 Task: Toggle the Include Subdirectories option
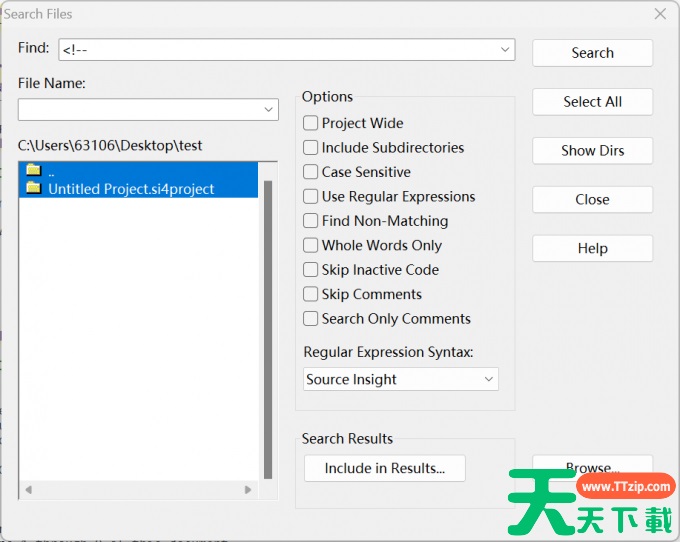(x=311, y=148)
